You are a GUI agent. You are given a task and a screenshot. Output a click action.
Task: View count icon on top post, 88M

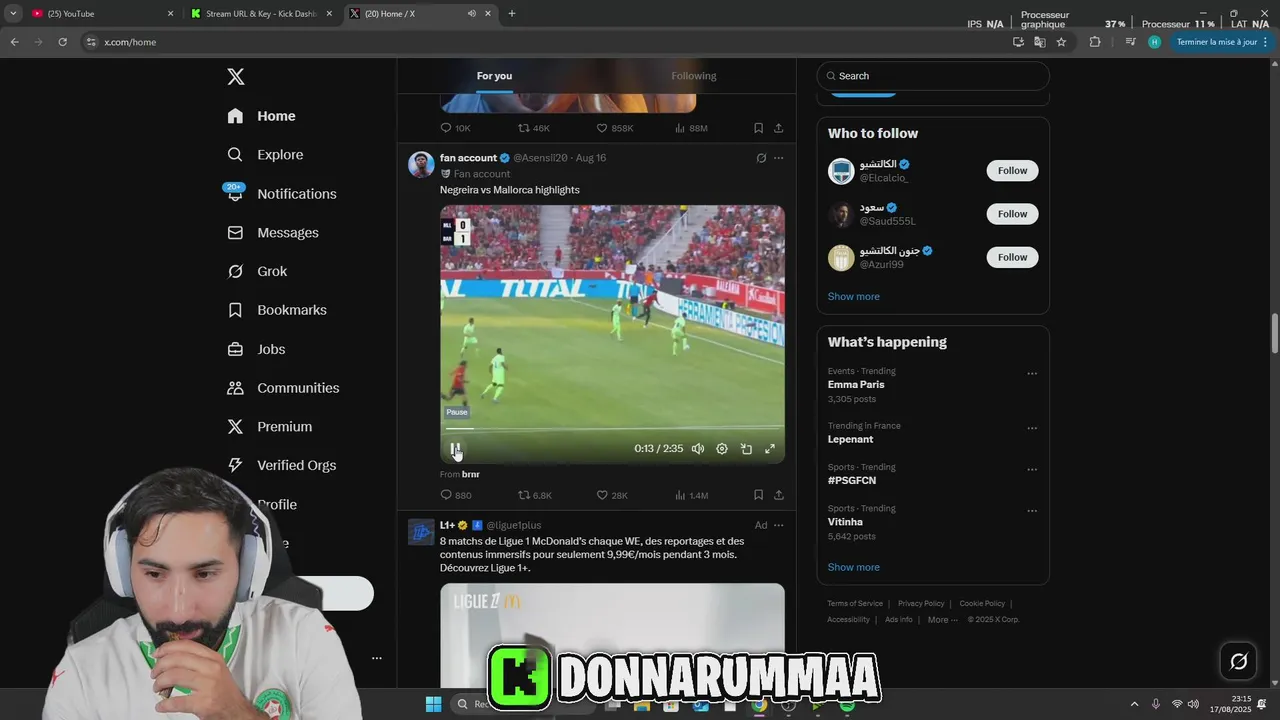(691, 128)
